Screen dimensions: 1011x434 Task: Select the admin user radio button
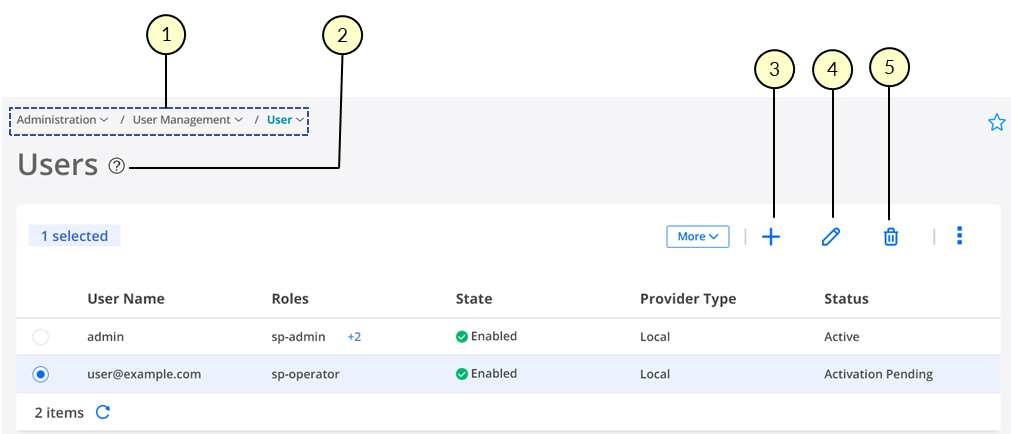pyautogui.click(x=41, y=337)
